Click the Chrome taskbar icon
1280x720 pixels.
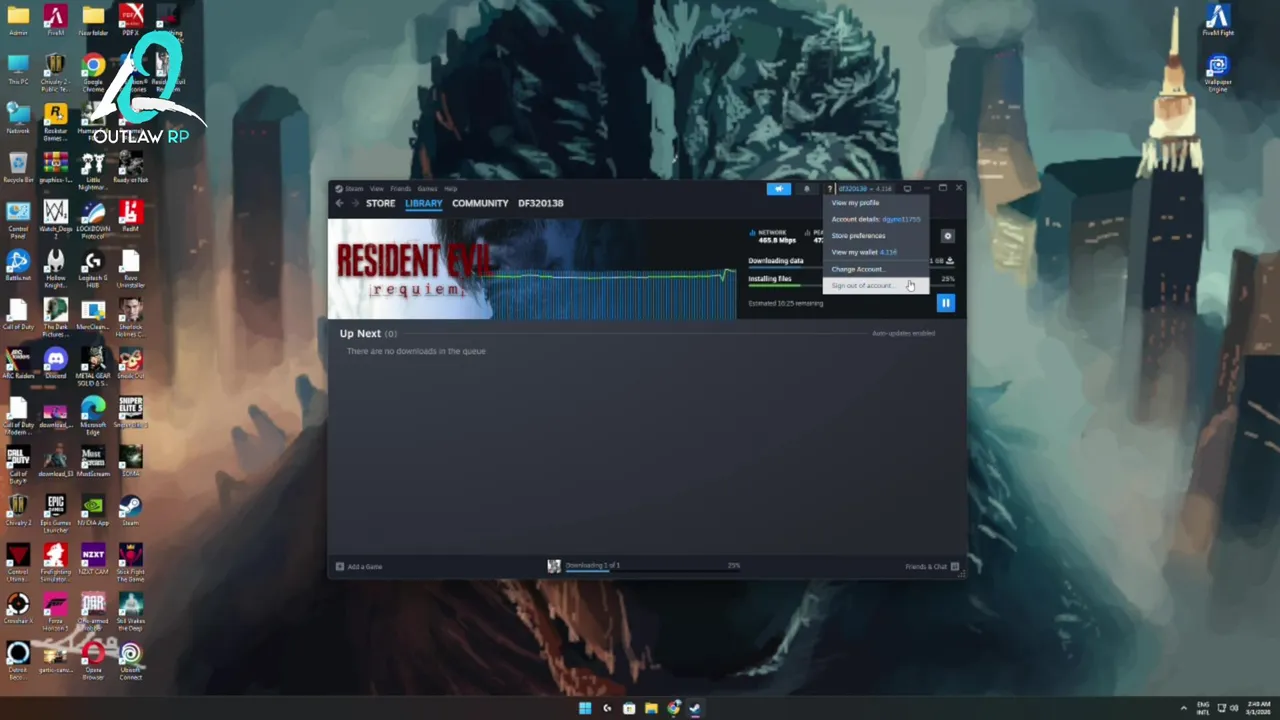point(673,708)
